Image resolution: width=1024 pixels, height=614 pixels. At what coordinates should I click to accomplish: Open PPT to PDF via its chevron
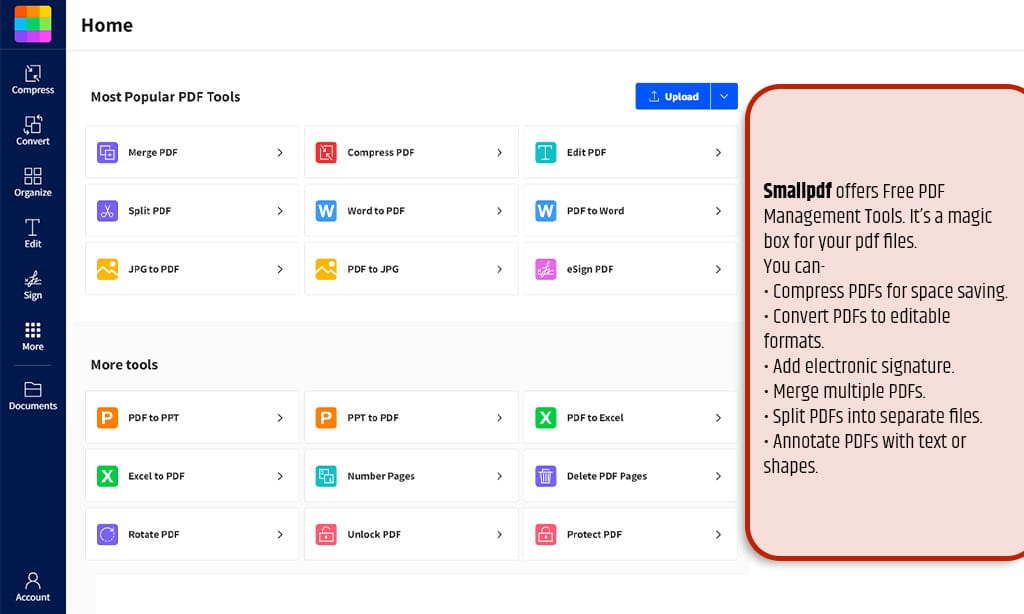(x=500, y=417)
